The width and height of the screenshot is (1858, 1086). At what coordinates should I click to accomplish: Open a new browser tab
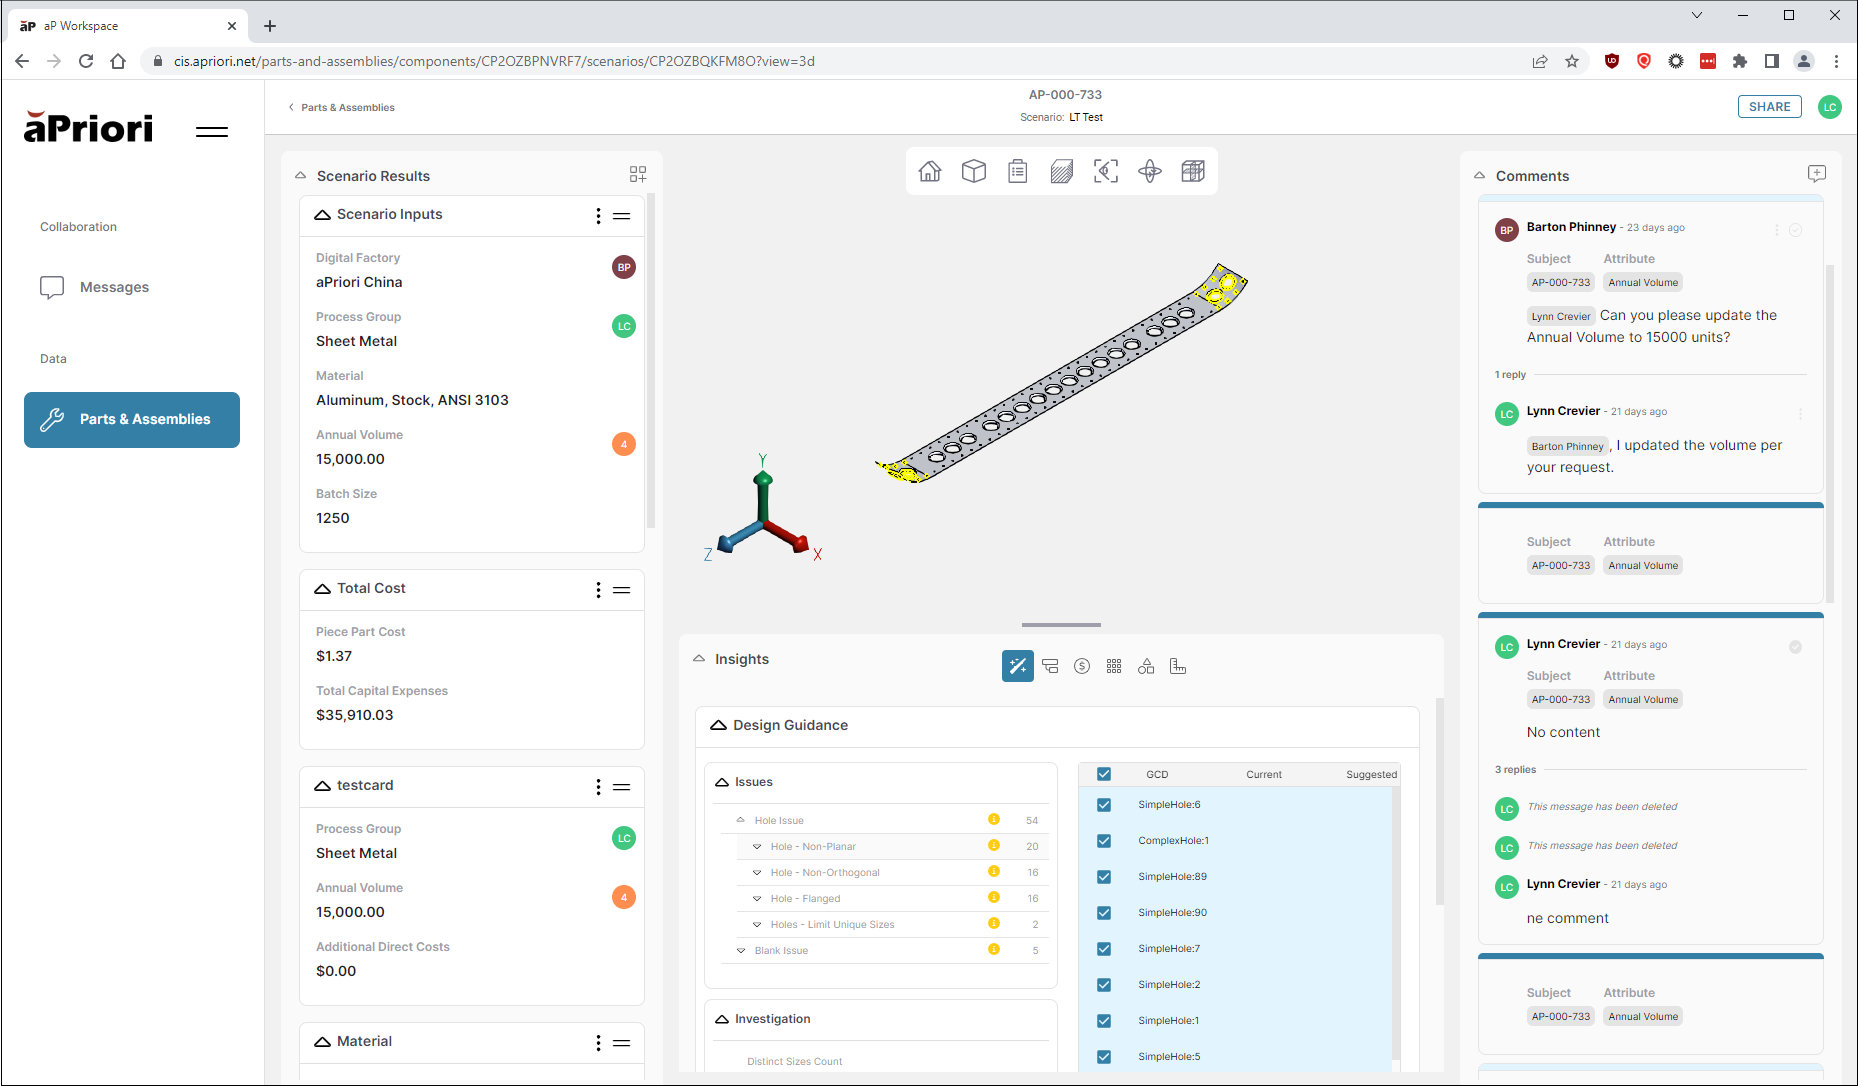click(270, 26)
